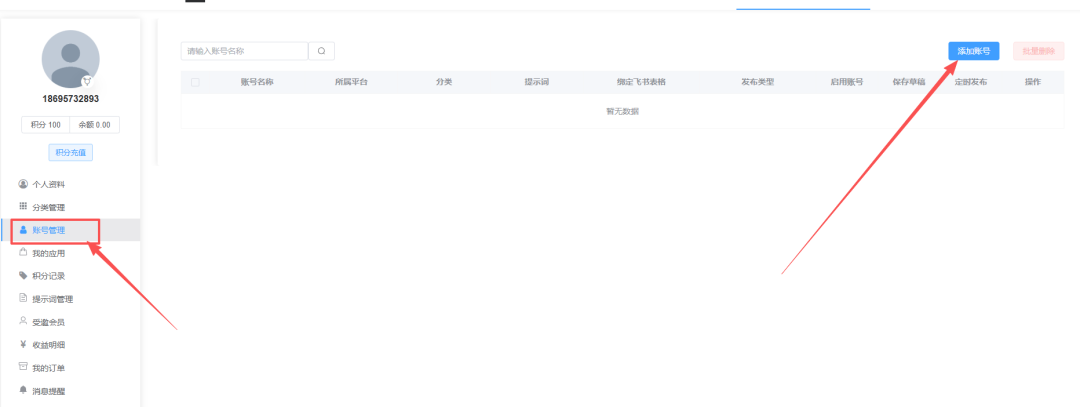Click the 保存草稿 column header

[x=909, y=82]
